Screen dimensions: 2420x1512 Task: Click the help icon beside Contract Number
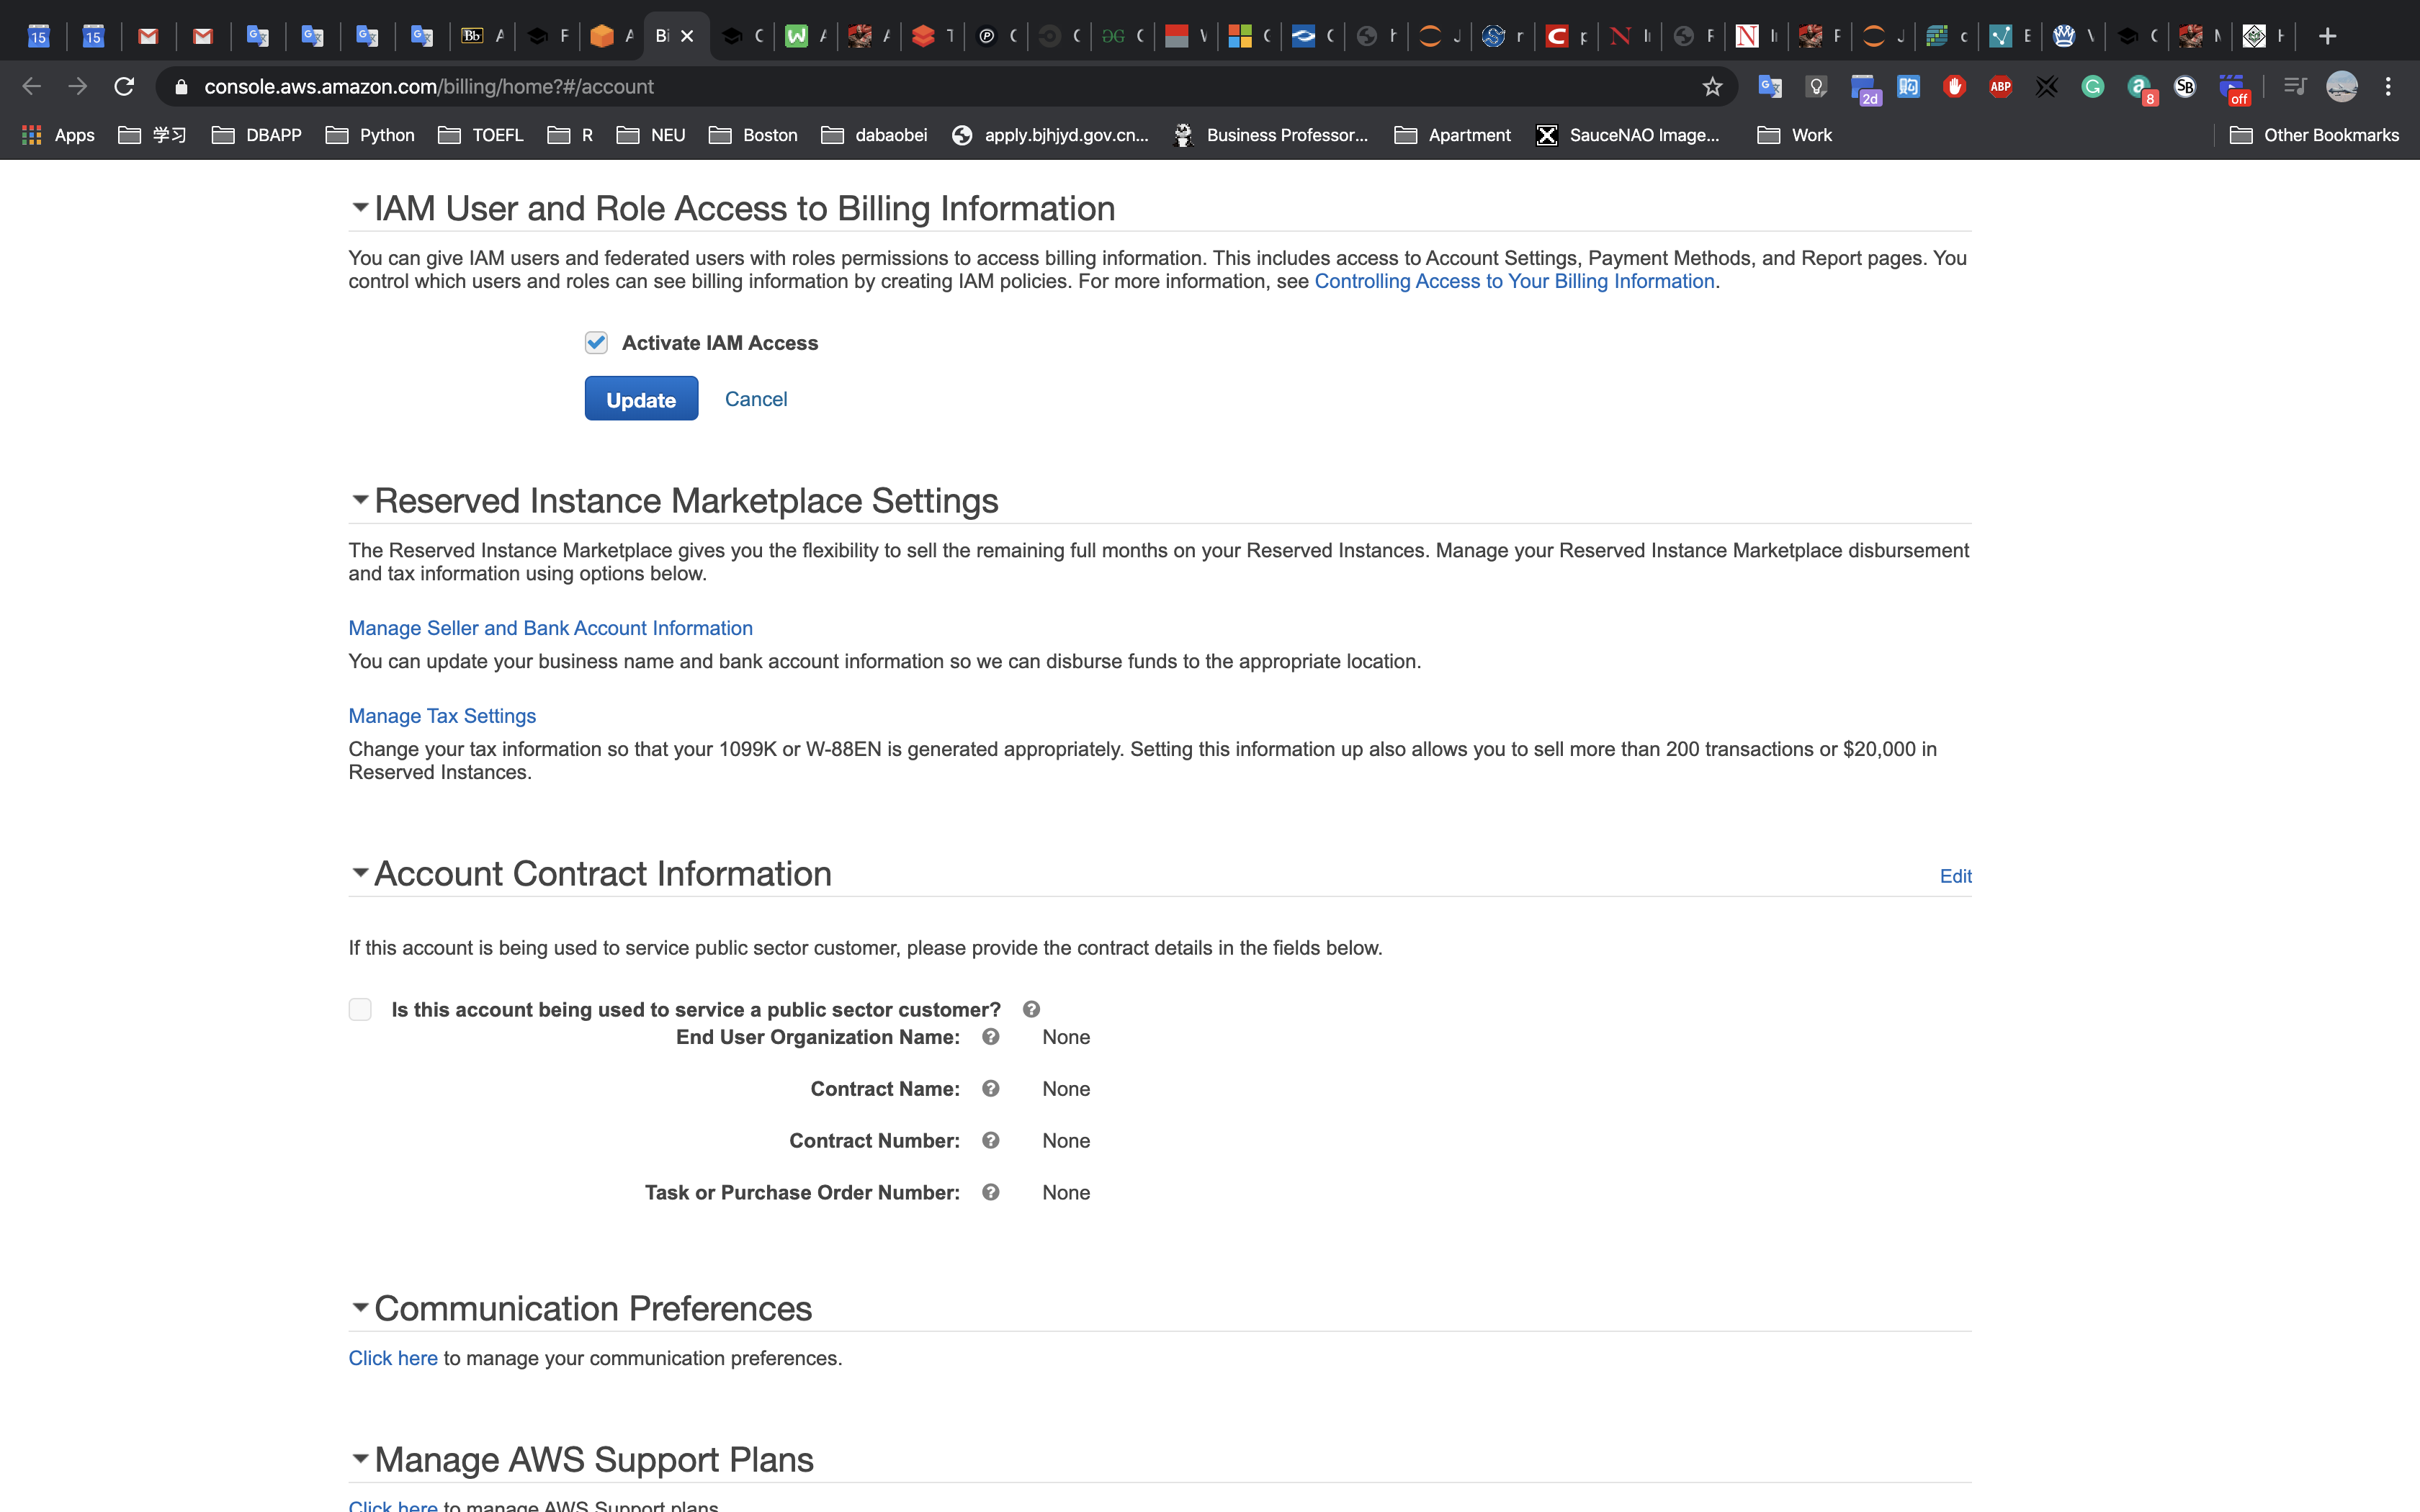pyautogui.click(x=990, y=1140)
